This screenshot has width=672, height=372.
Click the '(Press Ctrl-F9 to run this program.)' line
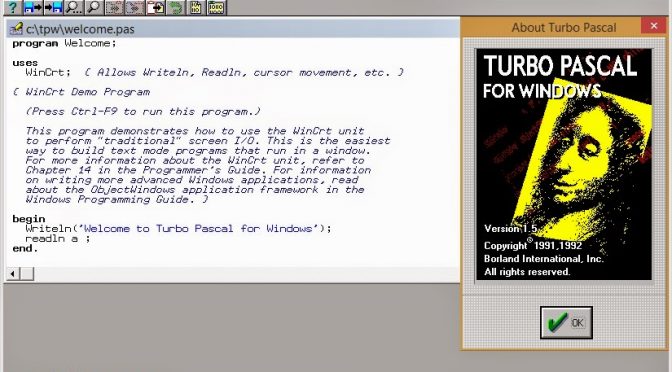143,111
